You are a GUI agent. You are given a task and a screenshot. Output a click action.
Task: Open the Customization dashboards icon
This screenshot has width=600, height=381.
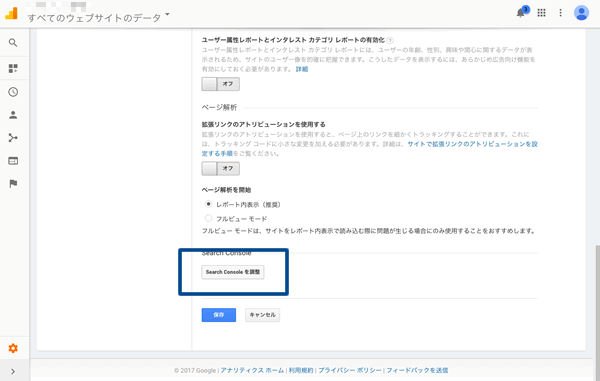[13, 68]
